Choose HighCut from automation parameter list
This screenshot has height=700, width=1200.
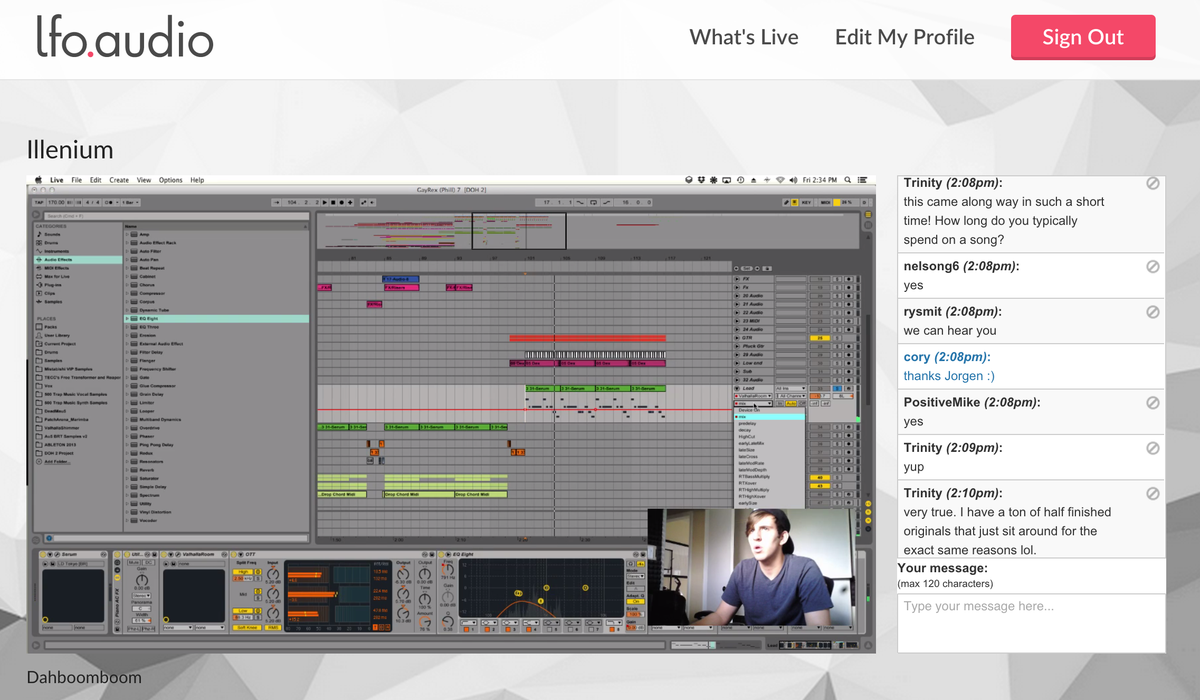[x=747, y=437]
